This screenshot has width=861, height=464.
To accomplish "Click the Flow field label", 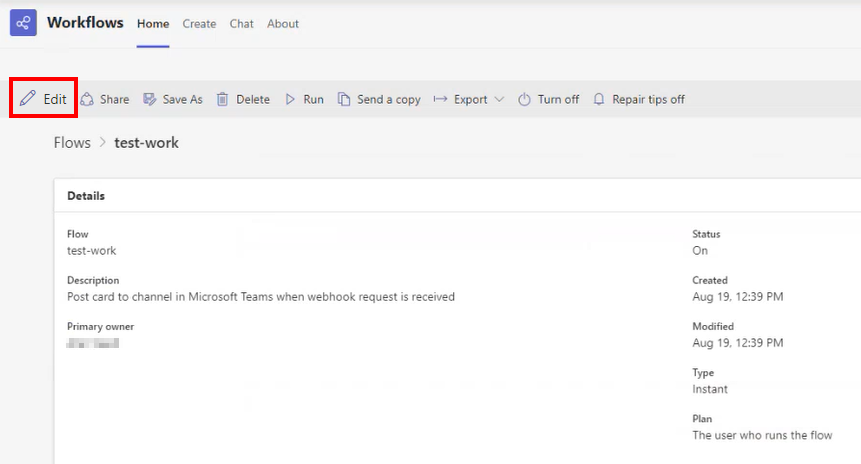I will (77, 234).
